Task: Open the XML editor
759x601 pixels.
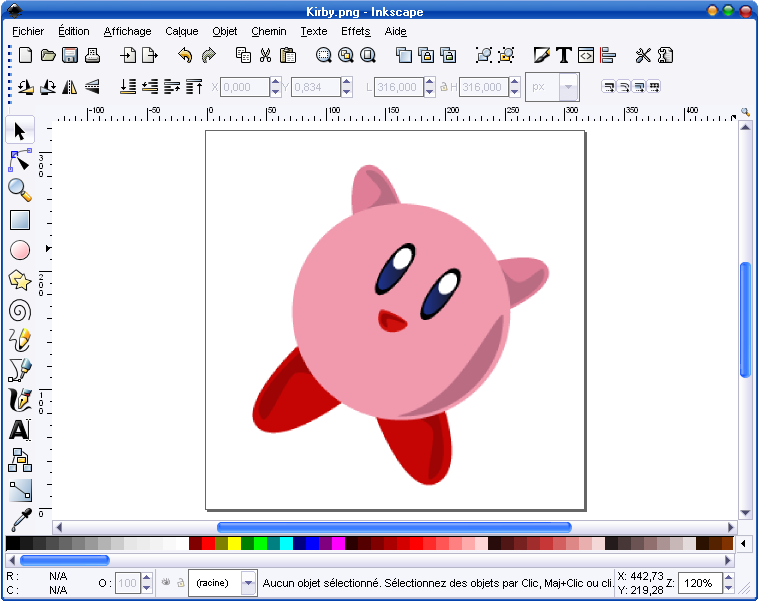Action: (x=586, y=55)
